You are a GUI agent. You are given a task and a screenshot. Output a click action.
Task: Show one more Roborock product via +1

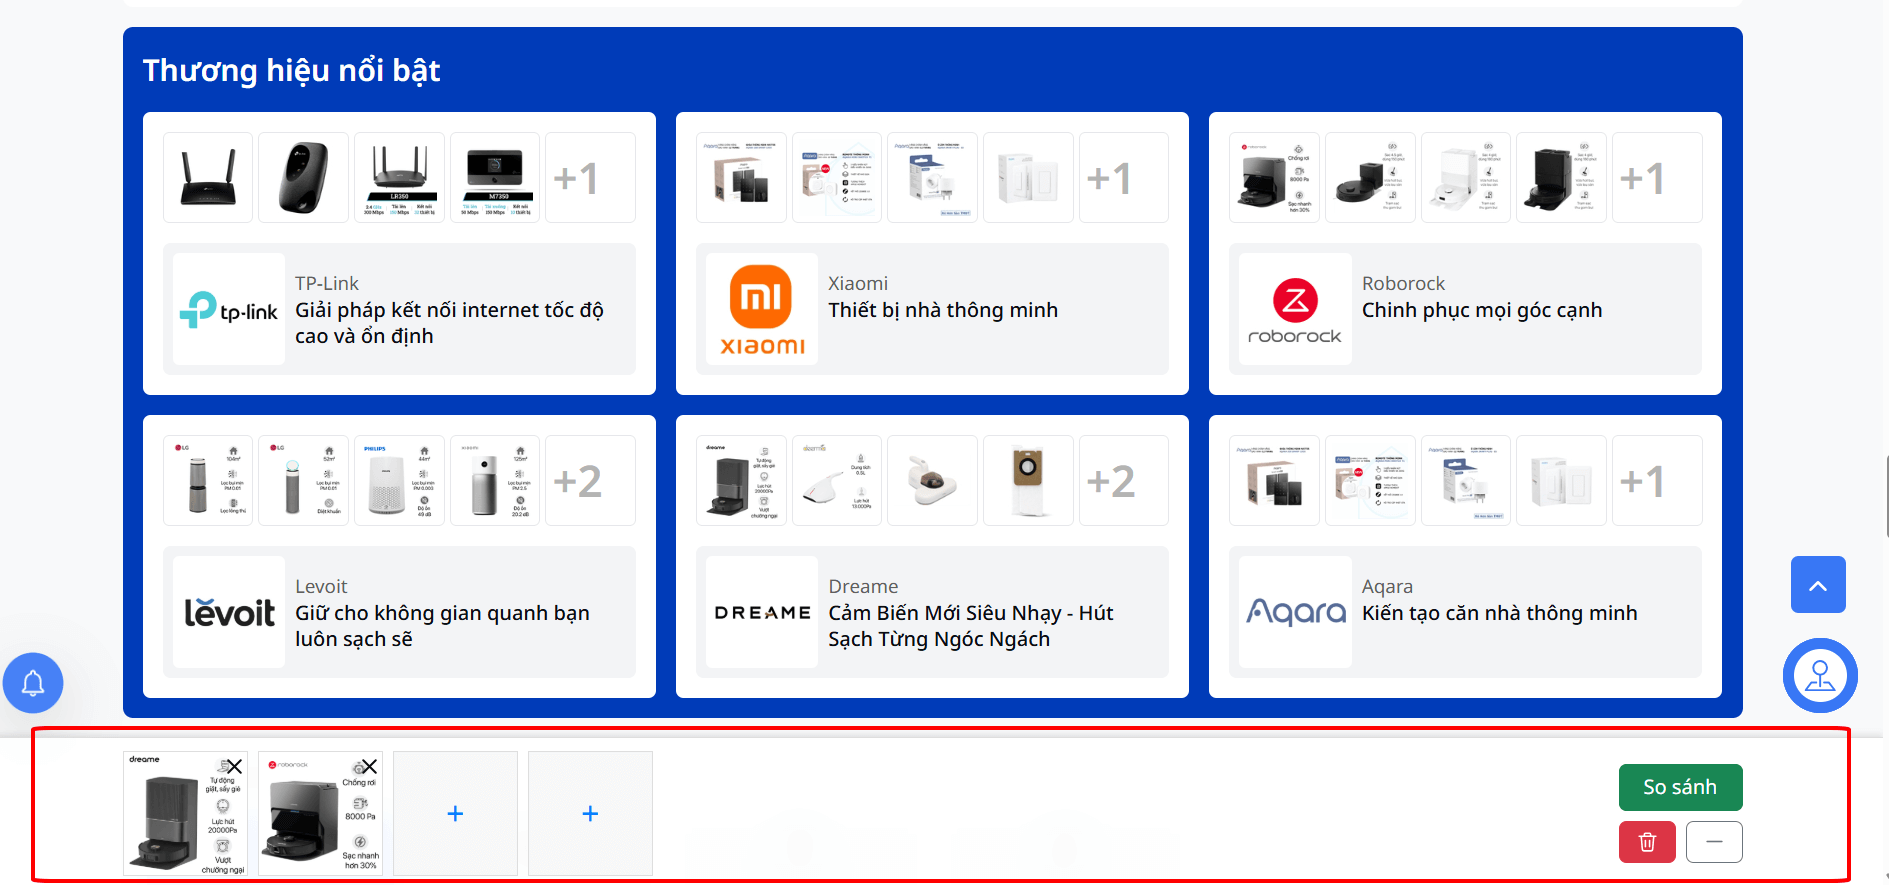1656,178
